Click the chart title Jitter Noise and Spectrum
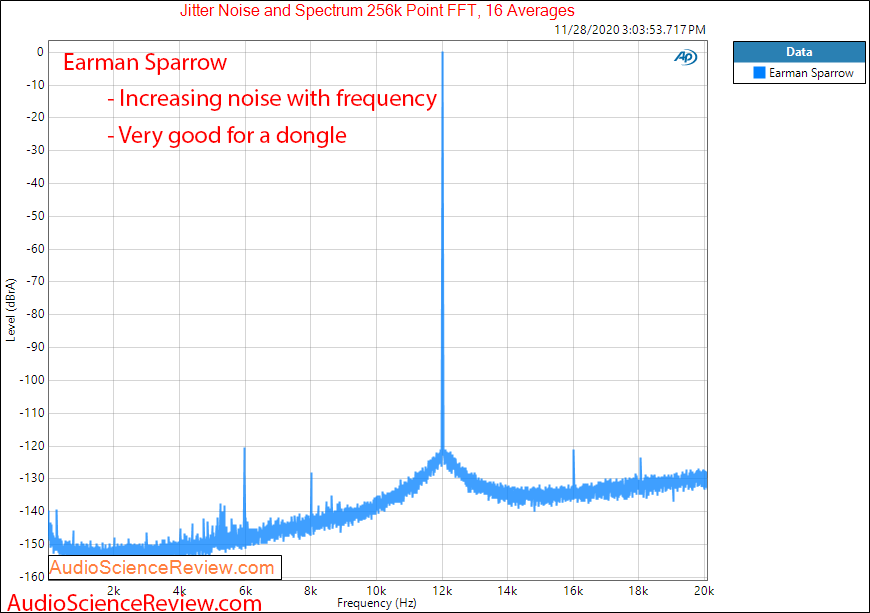 point(377,11)
